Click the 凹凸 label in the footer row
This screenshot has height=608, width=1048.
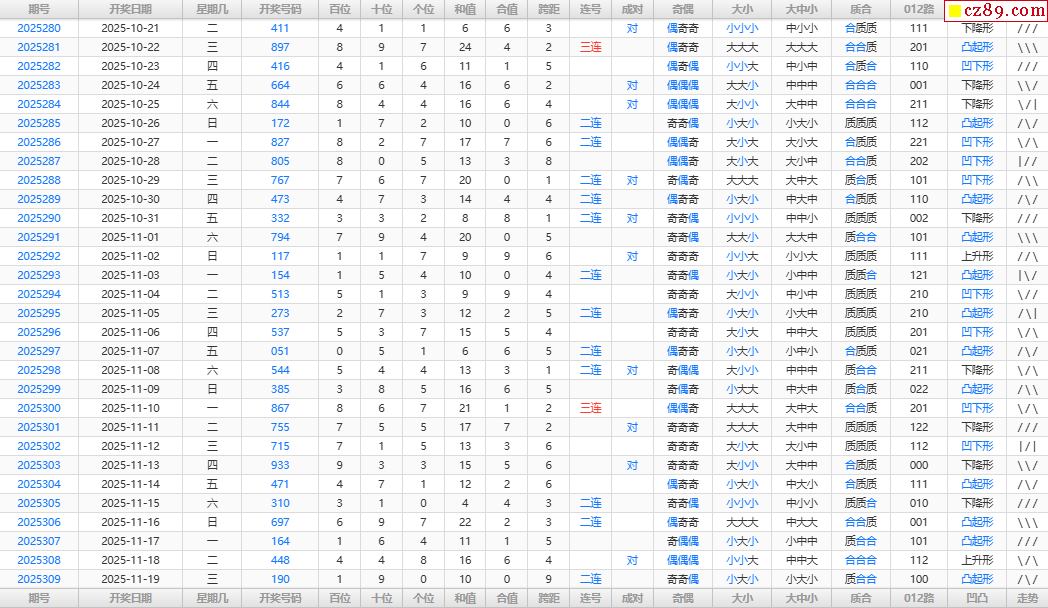tap(977, 599)
